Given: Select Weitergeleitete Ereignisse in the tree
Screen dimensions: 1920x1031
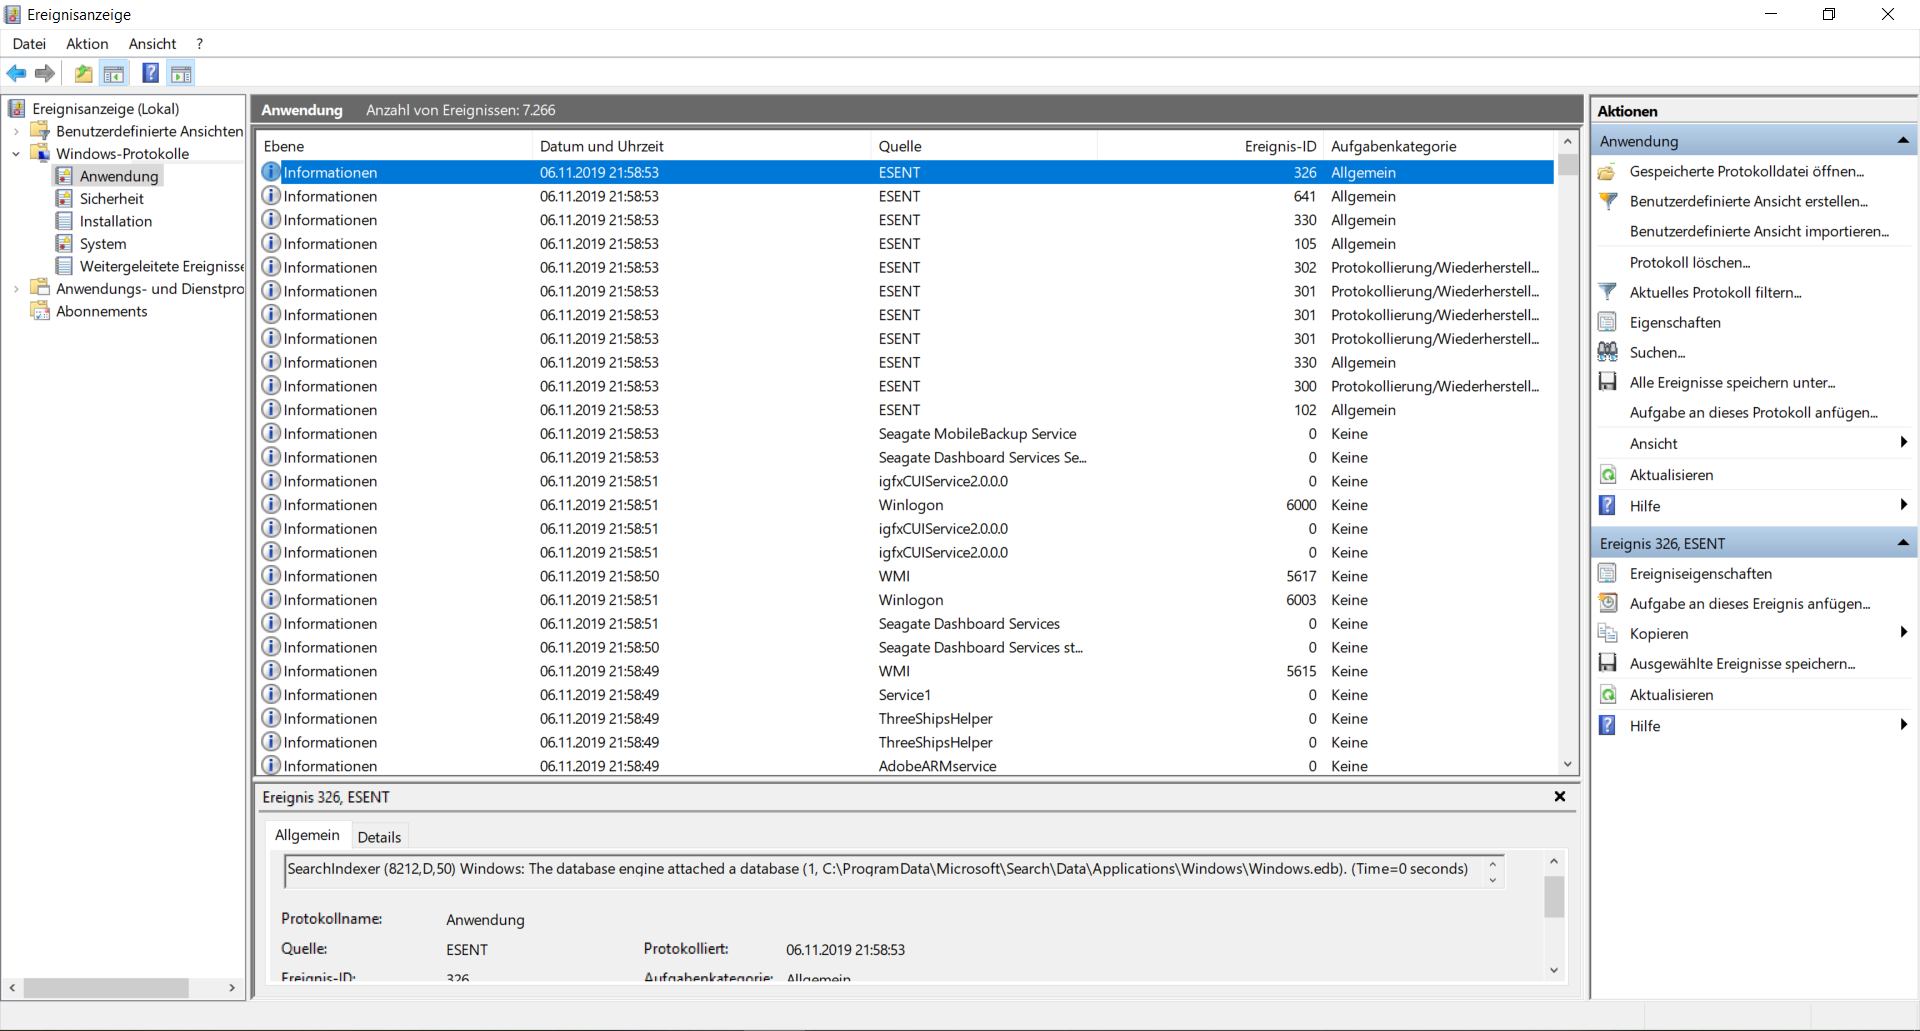Looking at the screenshot, I should click(161, 266).
